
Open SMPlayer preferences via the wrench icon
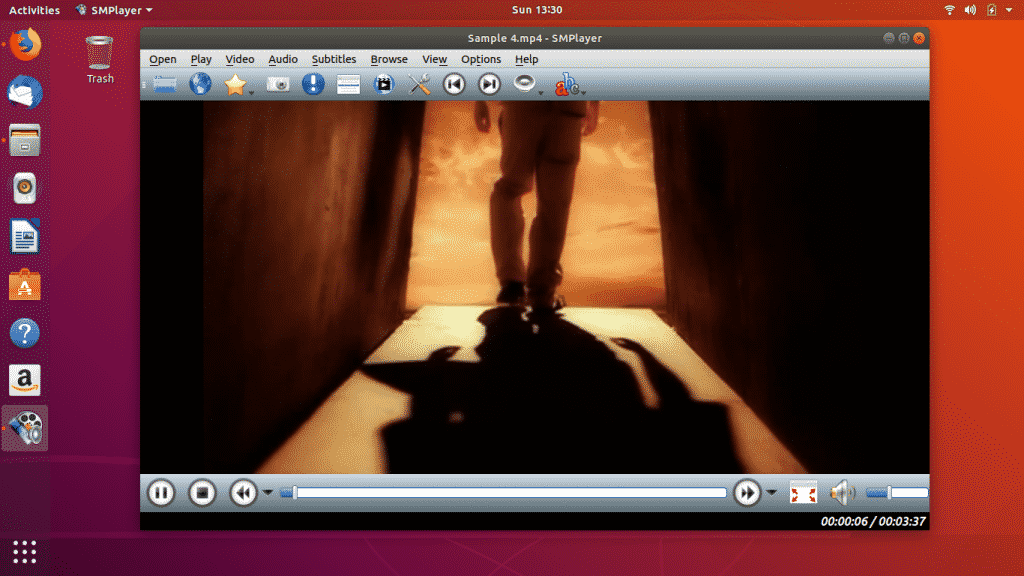[418, 84]
